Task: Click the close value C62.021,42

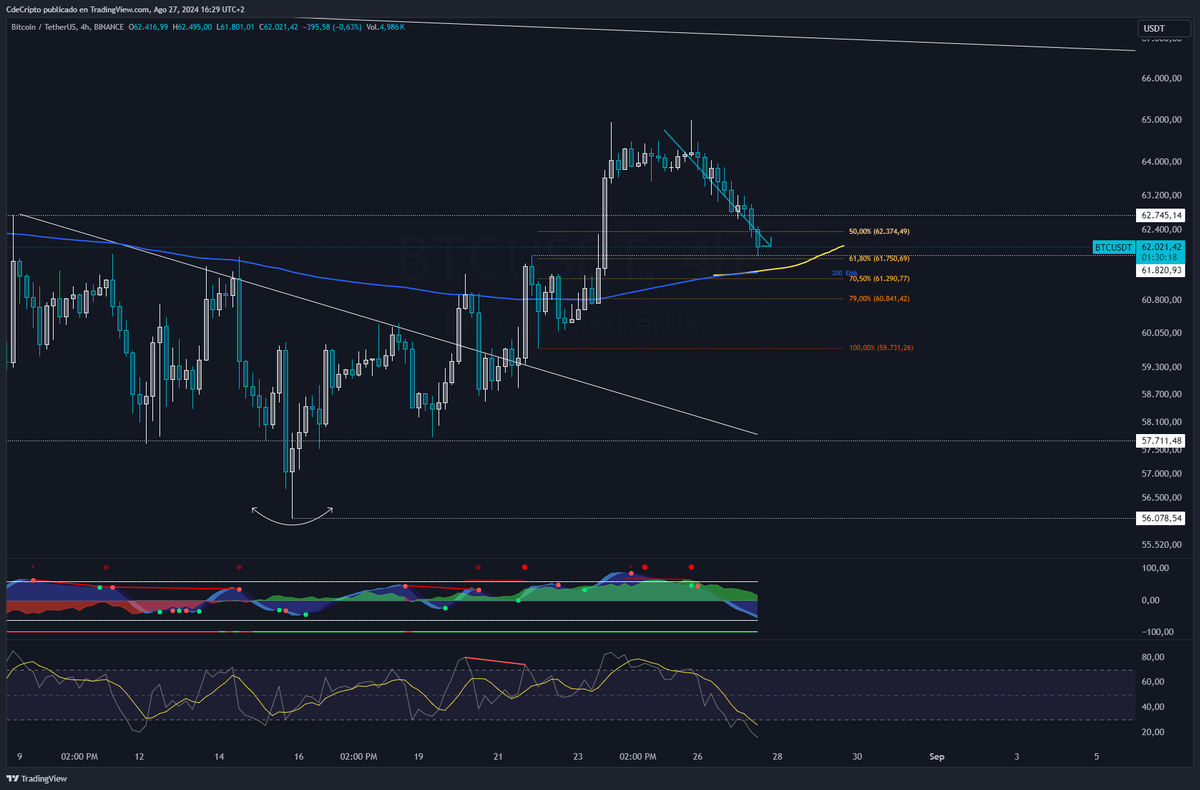Action: 279,27
